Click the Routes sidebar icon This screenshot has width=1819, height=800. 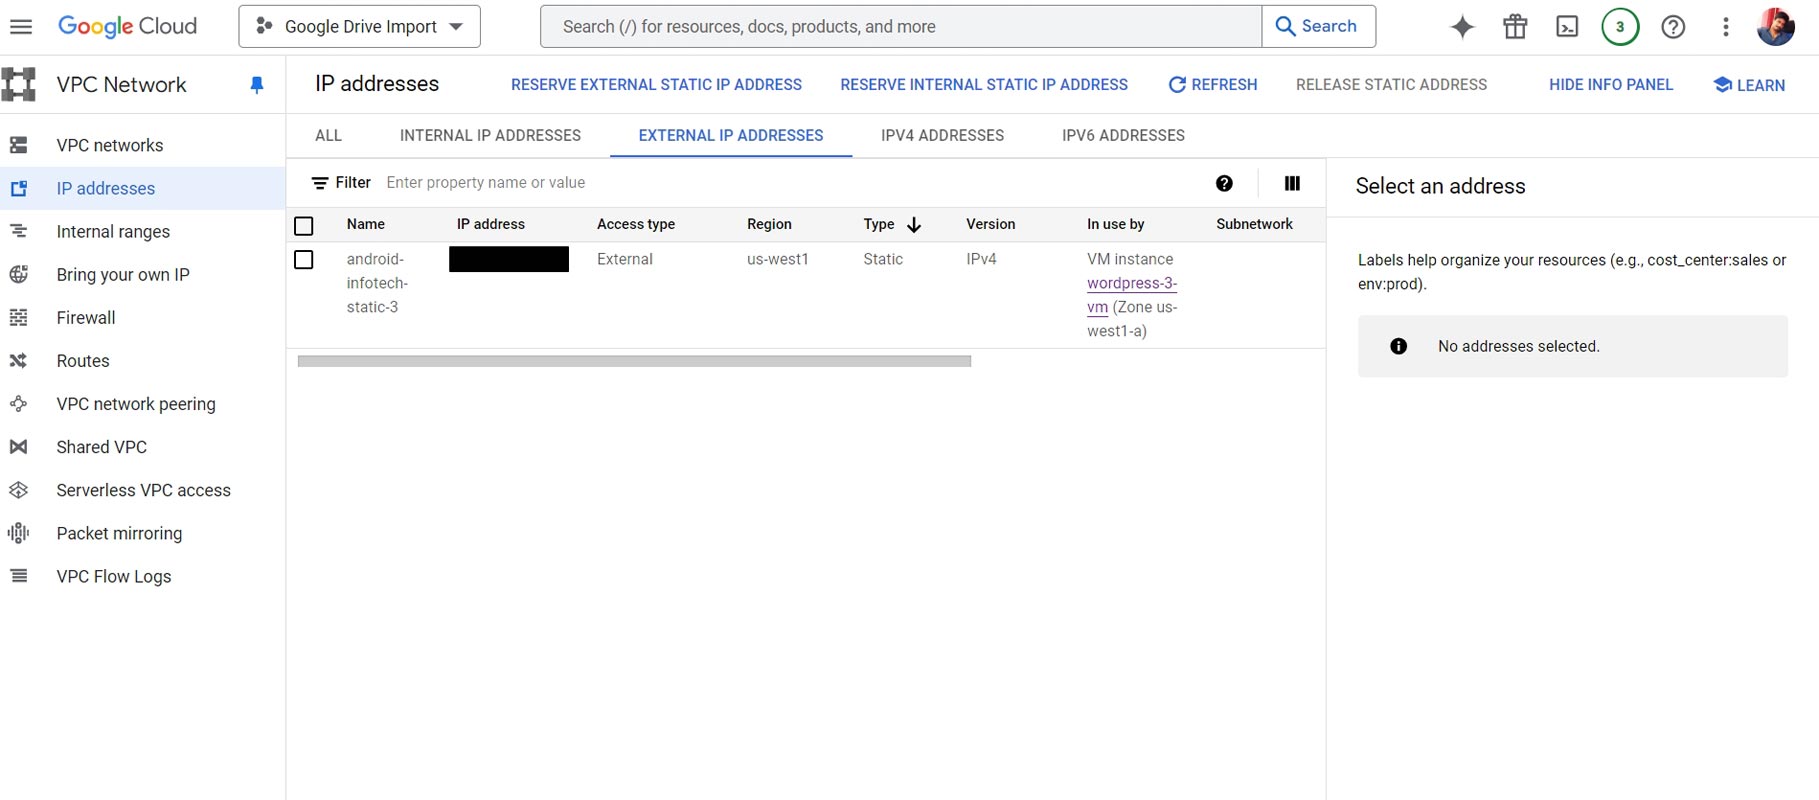point(18,360)
